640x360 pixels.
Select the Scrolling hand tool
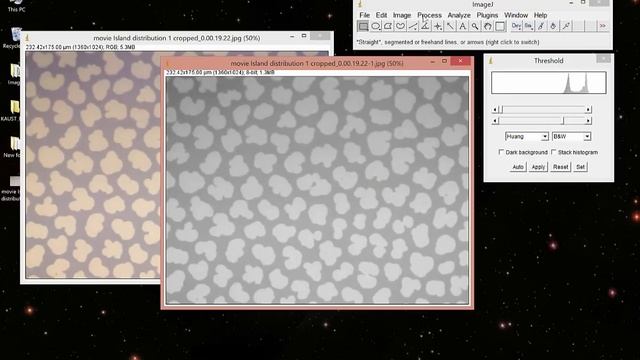487,27
